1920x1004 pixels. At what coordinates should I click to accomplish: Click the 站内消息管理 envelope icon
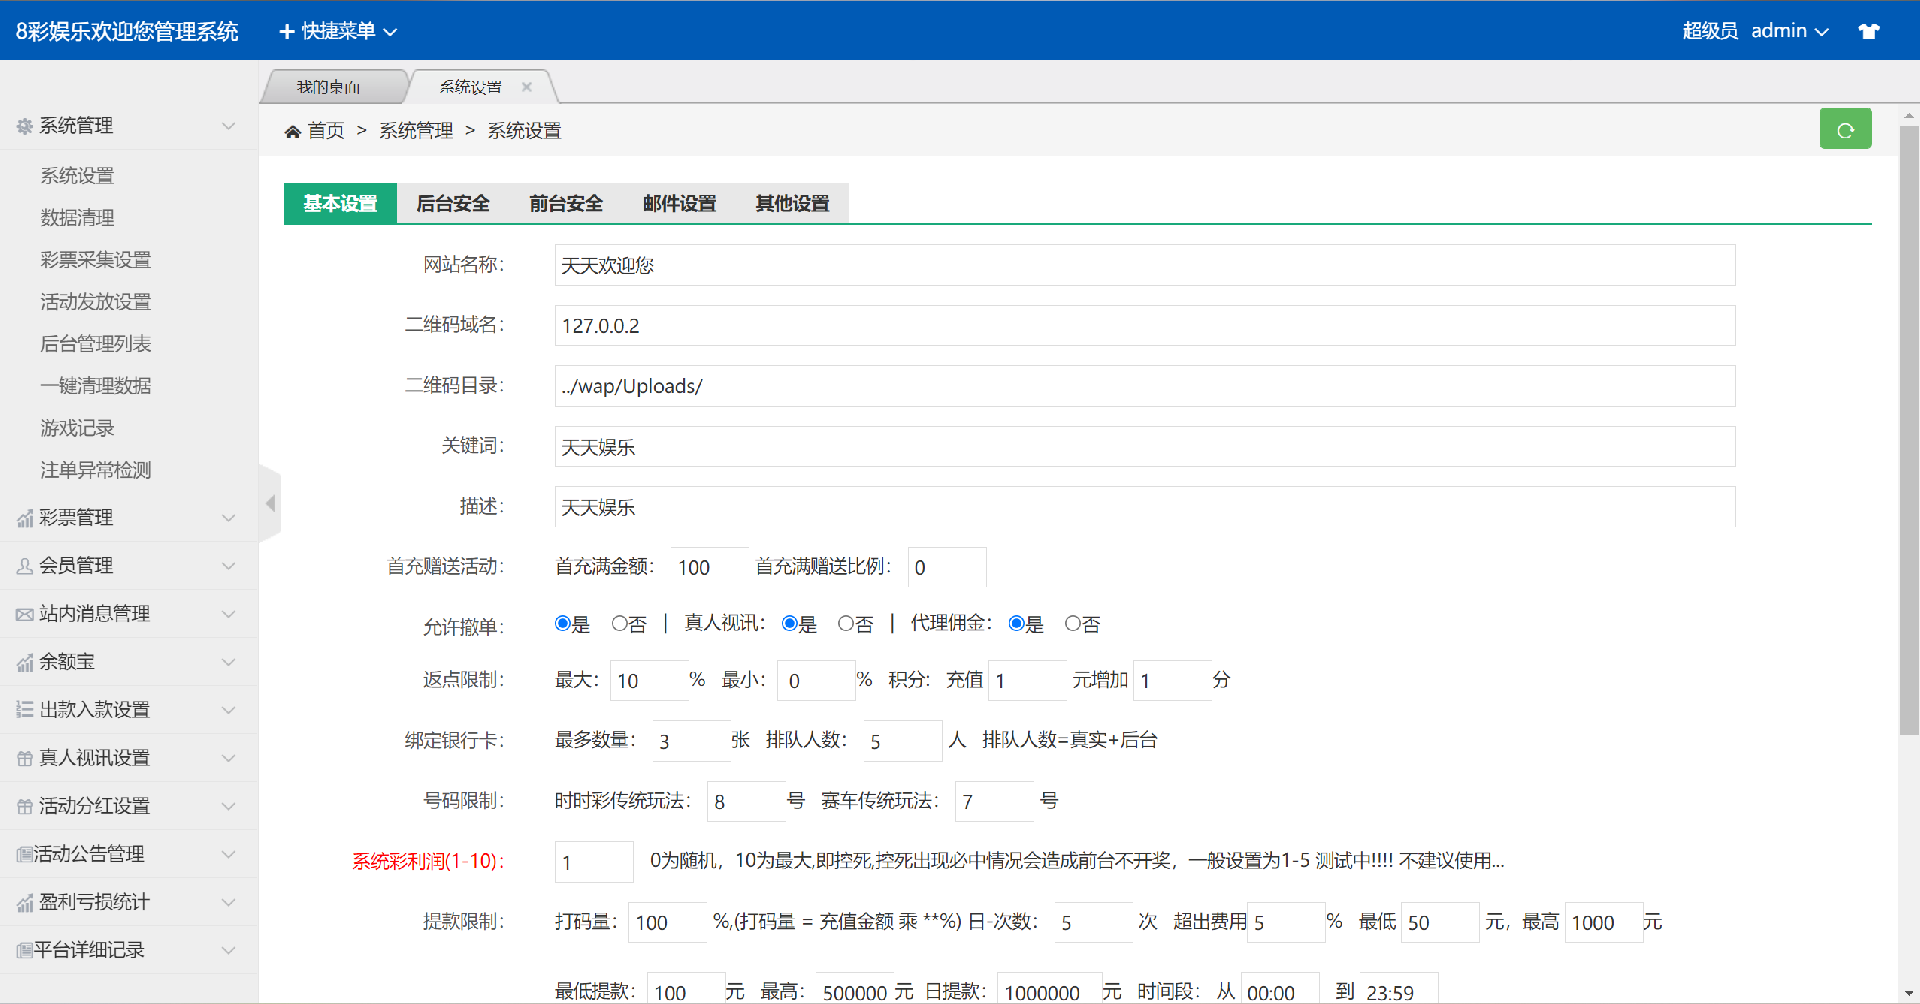[25, 614]
